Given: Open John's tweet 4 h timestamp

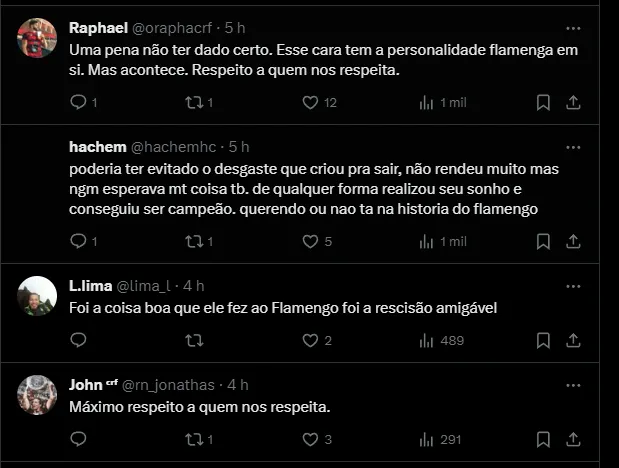Looking at the screenshot, I should click(x=238, y=385).
